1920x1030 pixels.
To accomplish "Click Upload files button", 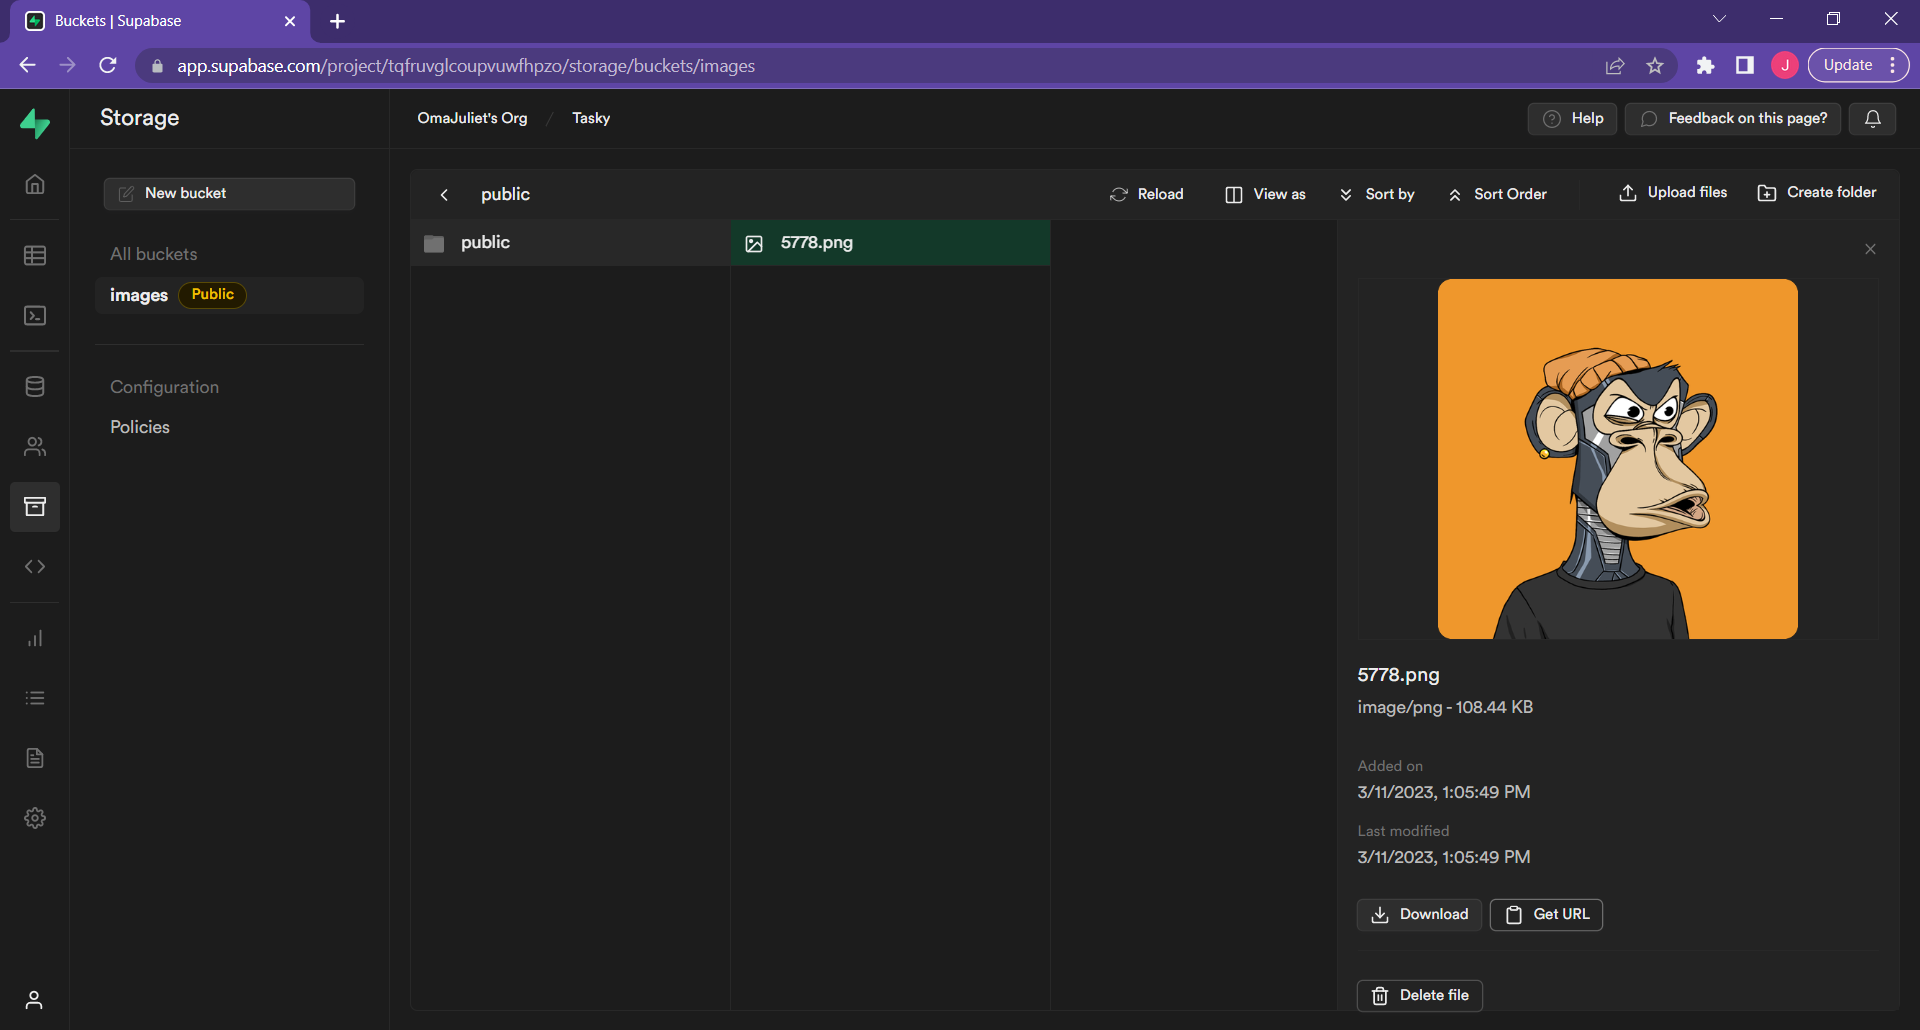I will (x=1673, y=192).
